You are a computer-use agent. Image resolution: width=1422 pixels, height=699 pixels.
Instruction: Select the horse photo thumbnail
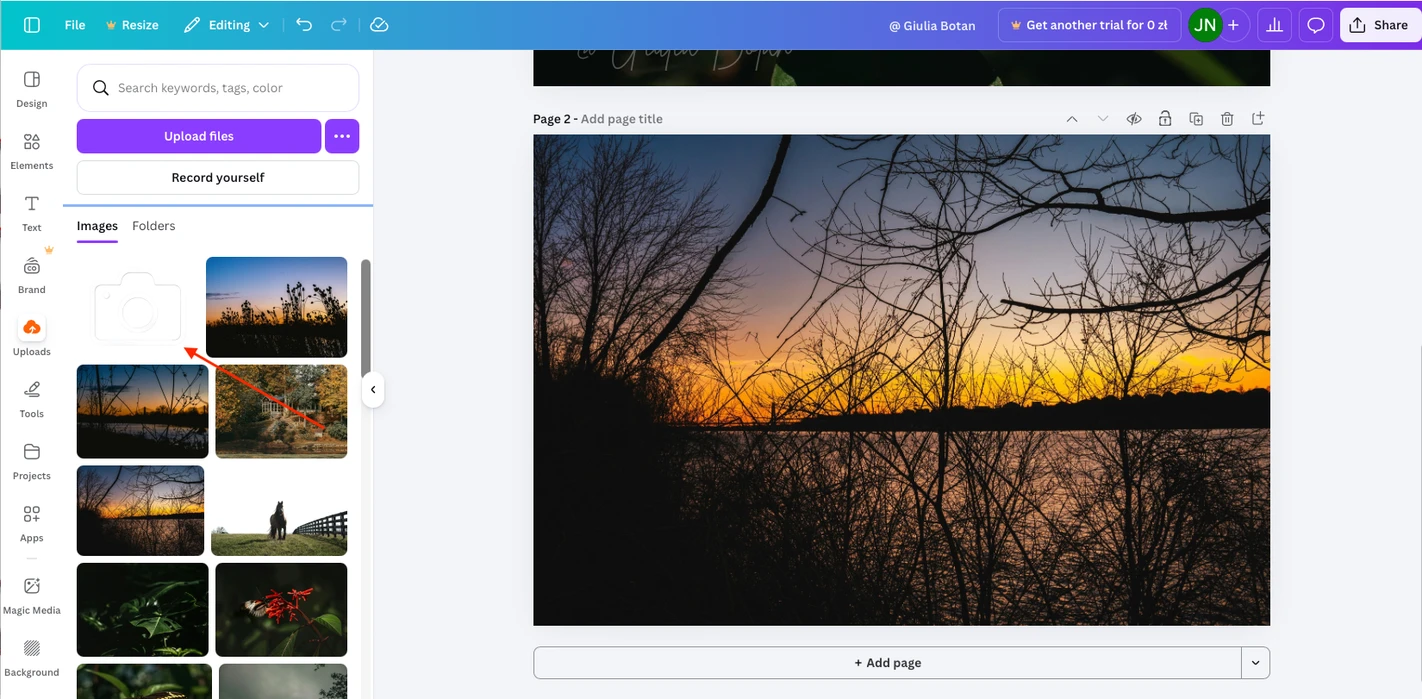pos(280,510)
